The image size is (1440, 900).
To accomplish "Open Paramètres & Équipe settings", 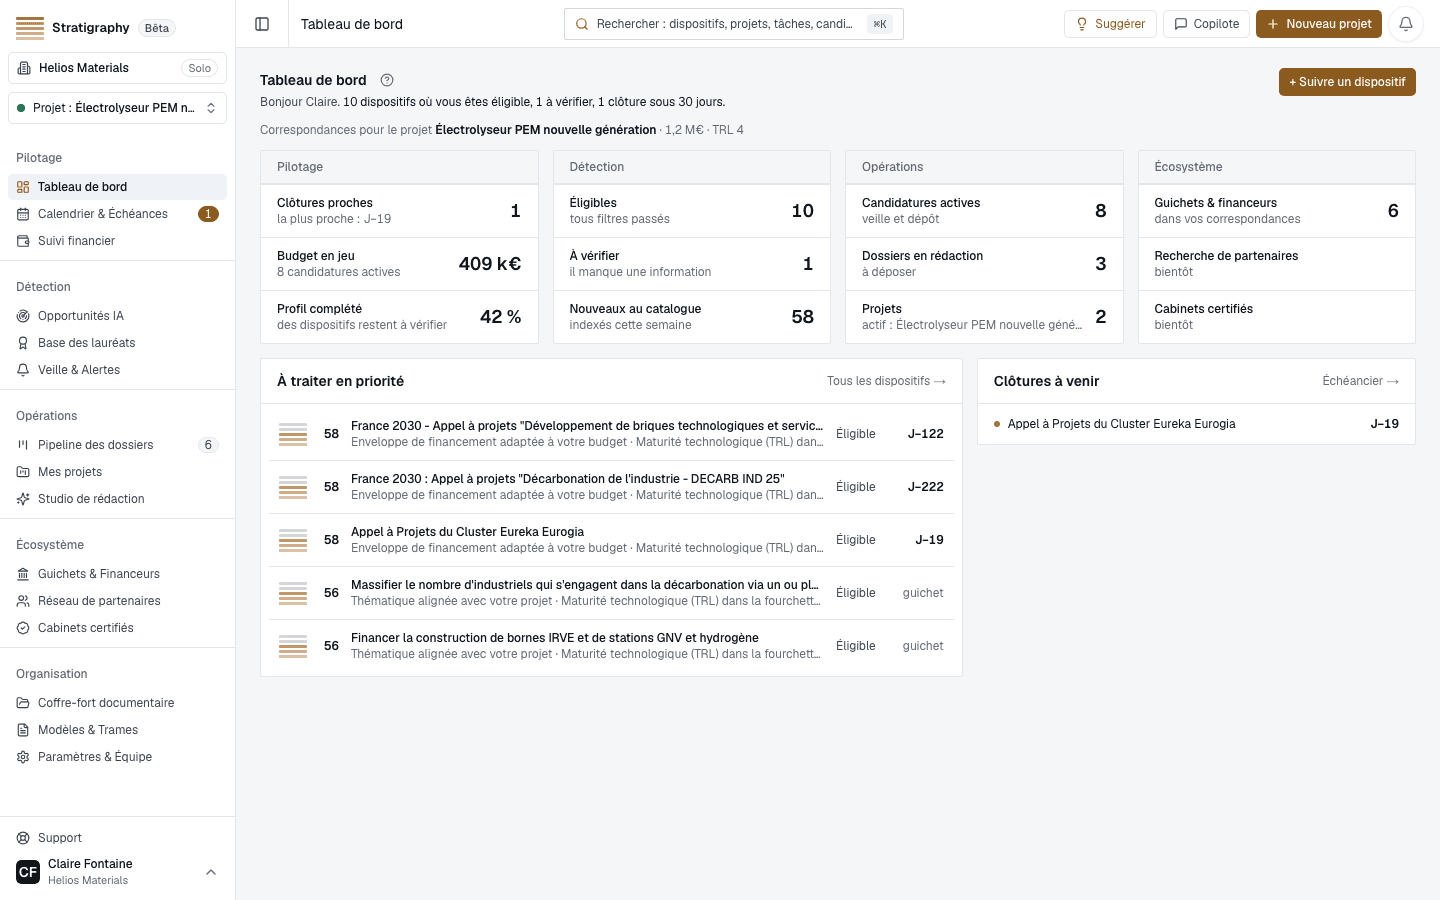I will tap(117, 757).
